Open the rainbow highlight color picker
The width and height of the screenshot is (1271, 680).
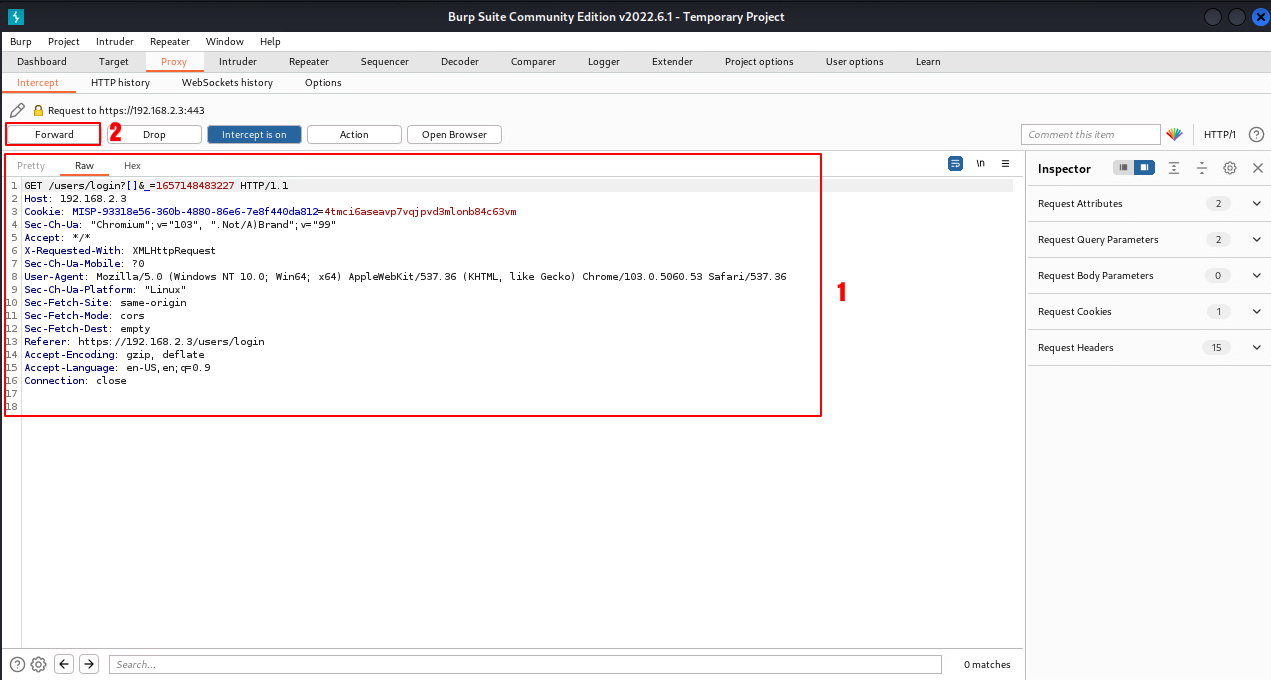click(1174, 135)
